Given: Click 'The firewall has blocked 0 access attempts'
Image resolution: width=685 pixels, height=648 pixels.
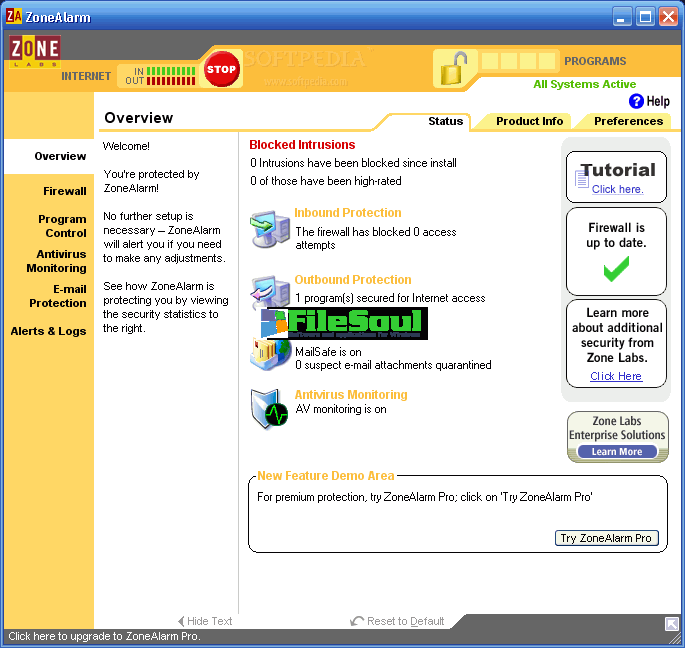Looking at the screenshot, I should click(376, 238).
